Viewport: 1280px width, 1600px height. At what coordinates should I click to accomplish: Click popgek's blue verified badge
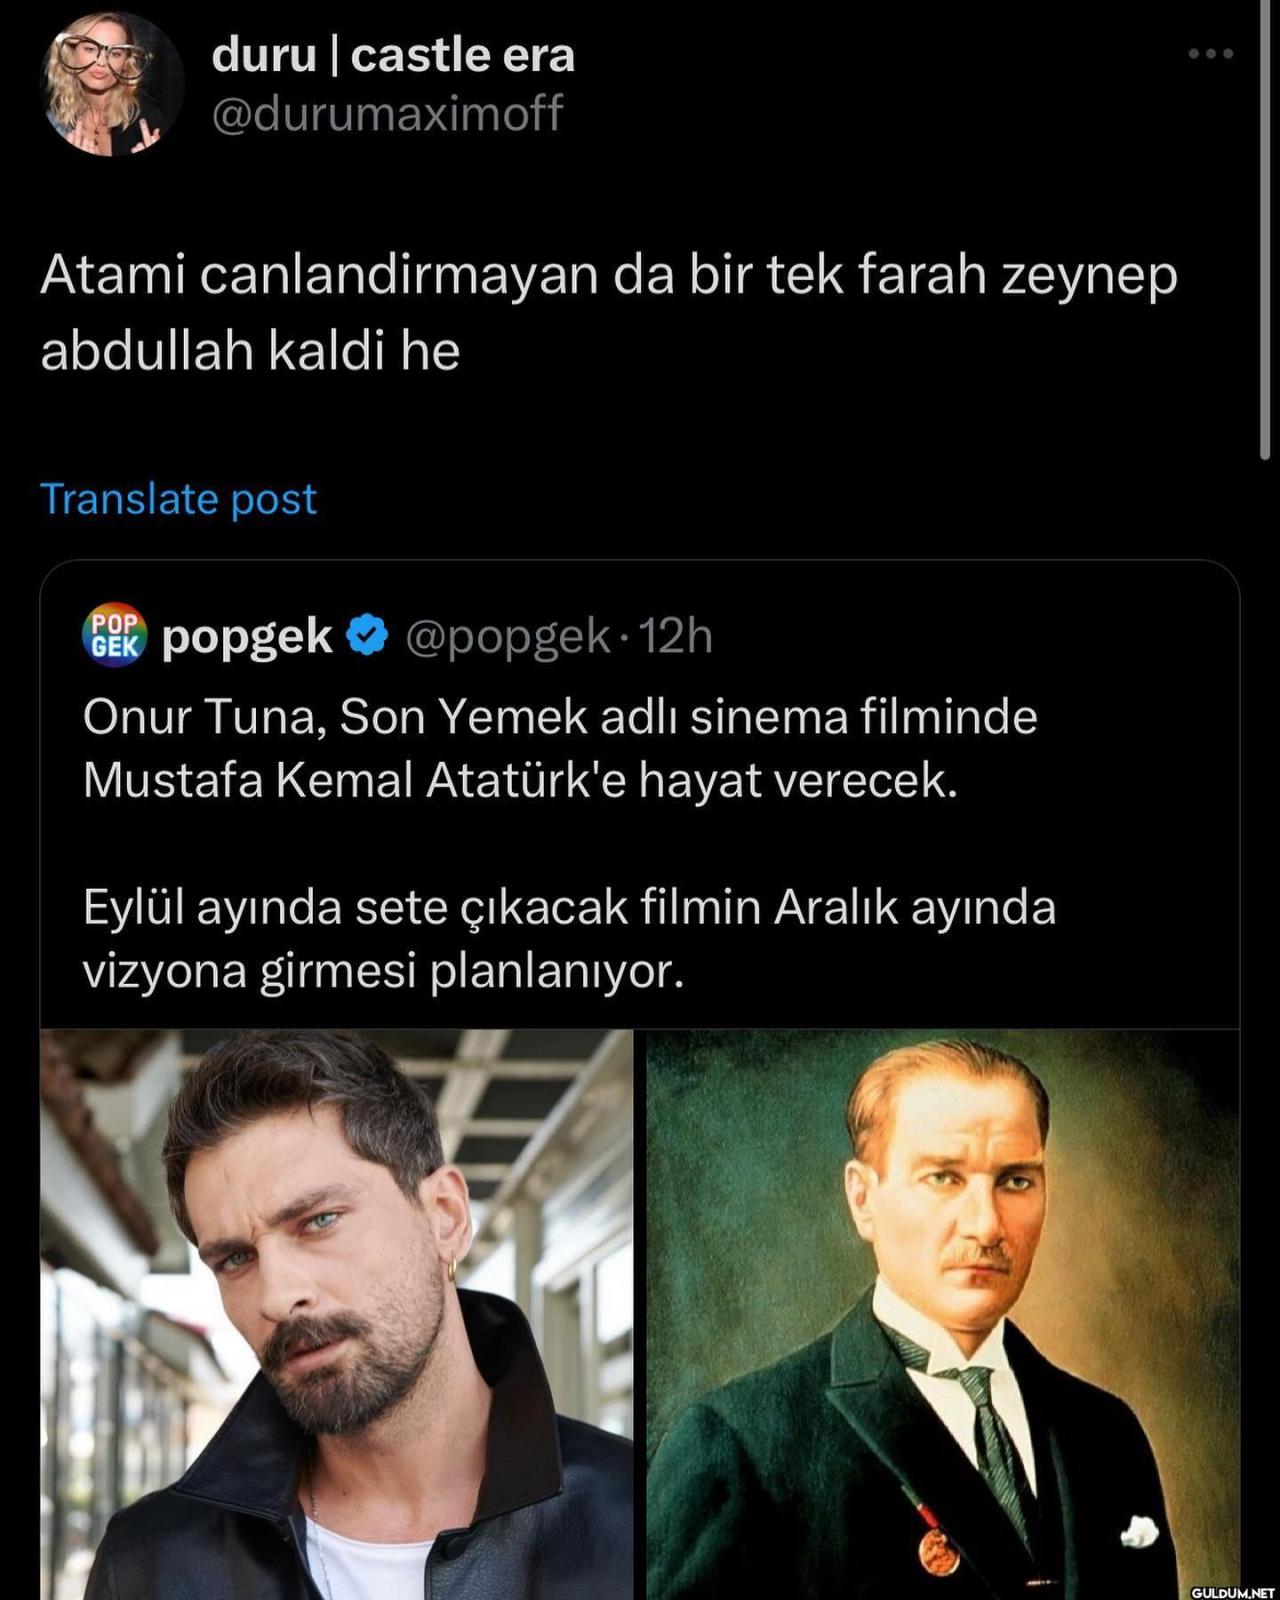pos(367,636)
